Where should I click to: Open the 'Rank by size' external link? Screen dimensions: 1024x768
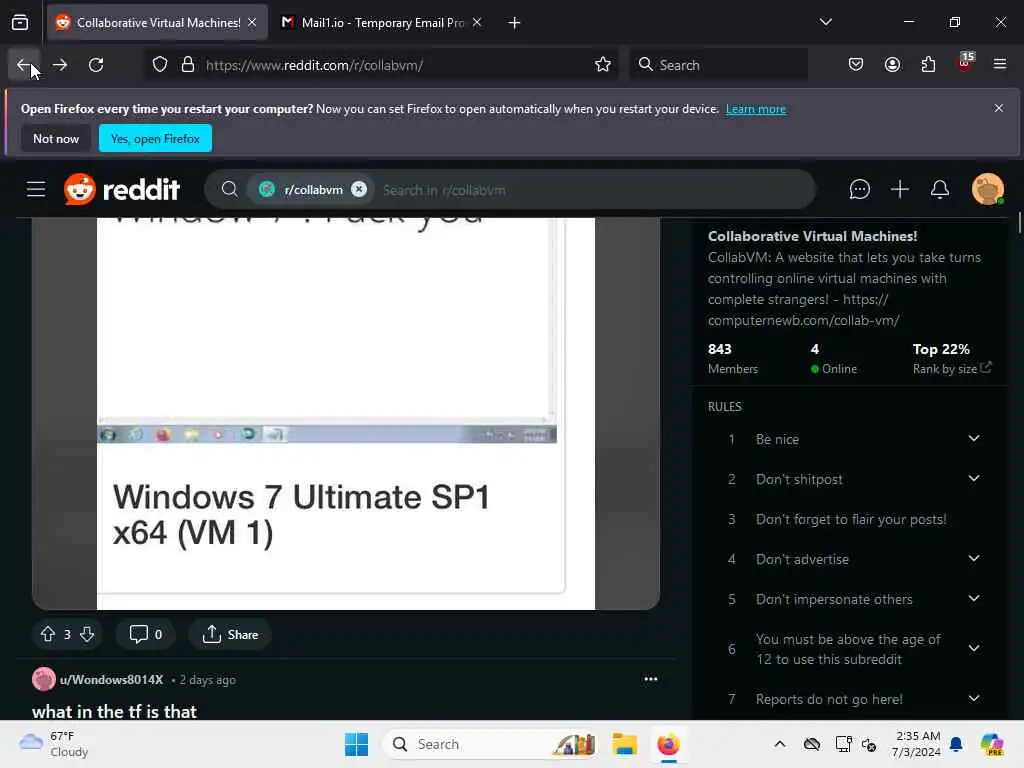pyautogui.click(x=952, y=368)
